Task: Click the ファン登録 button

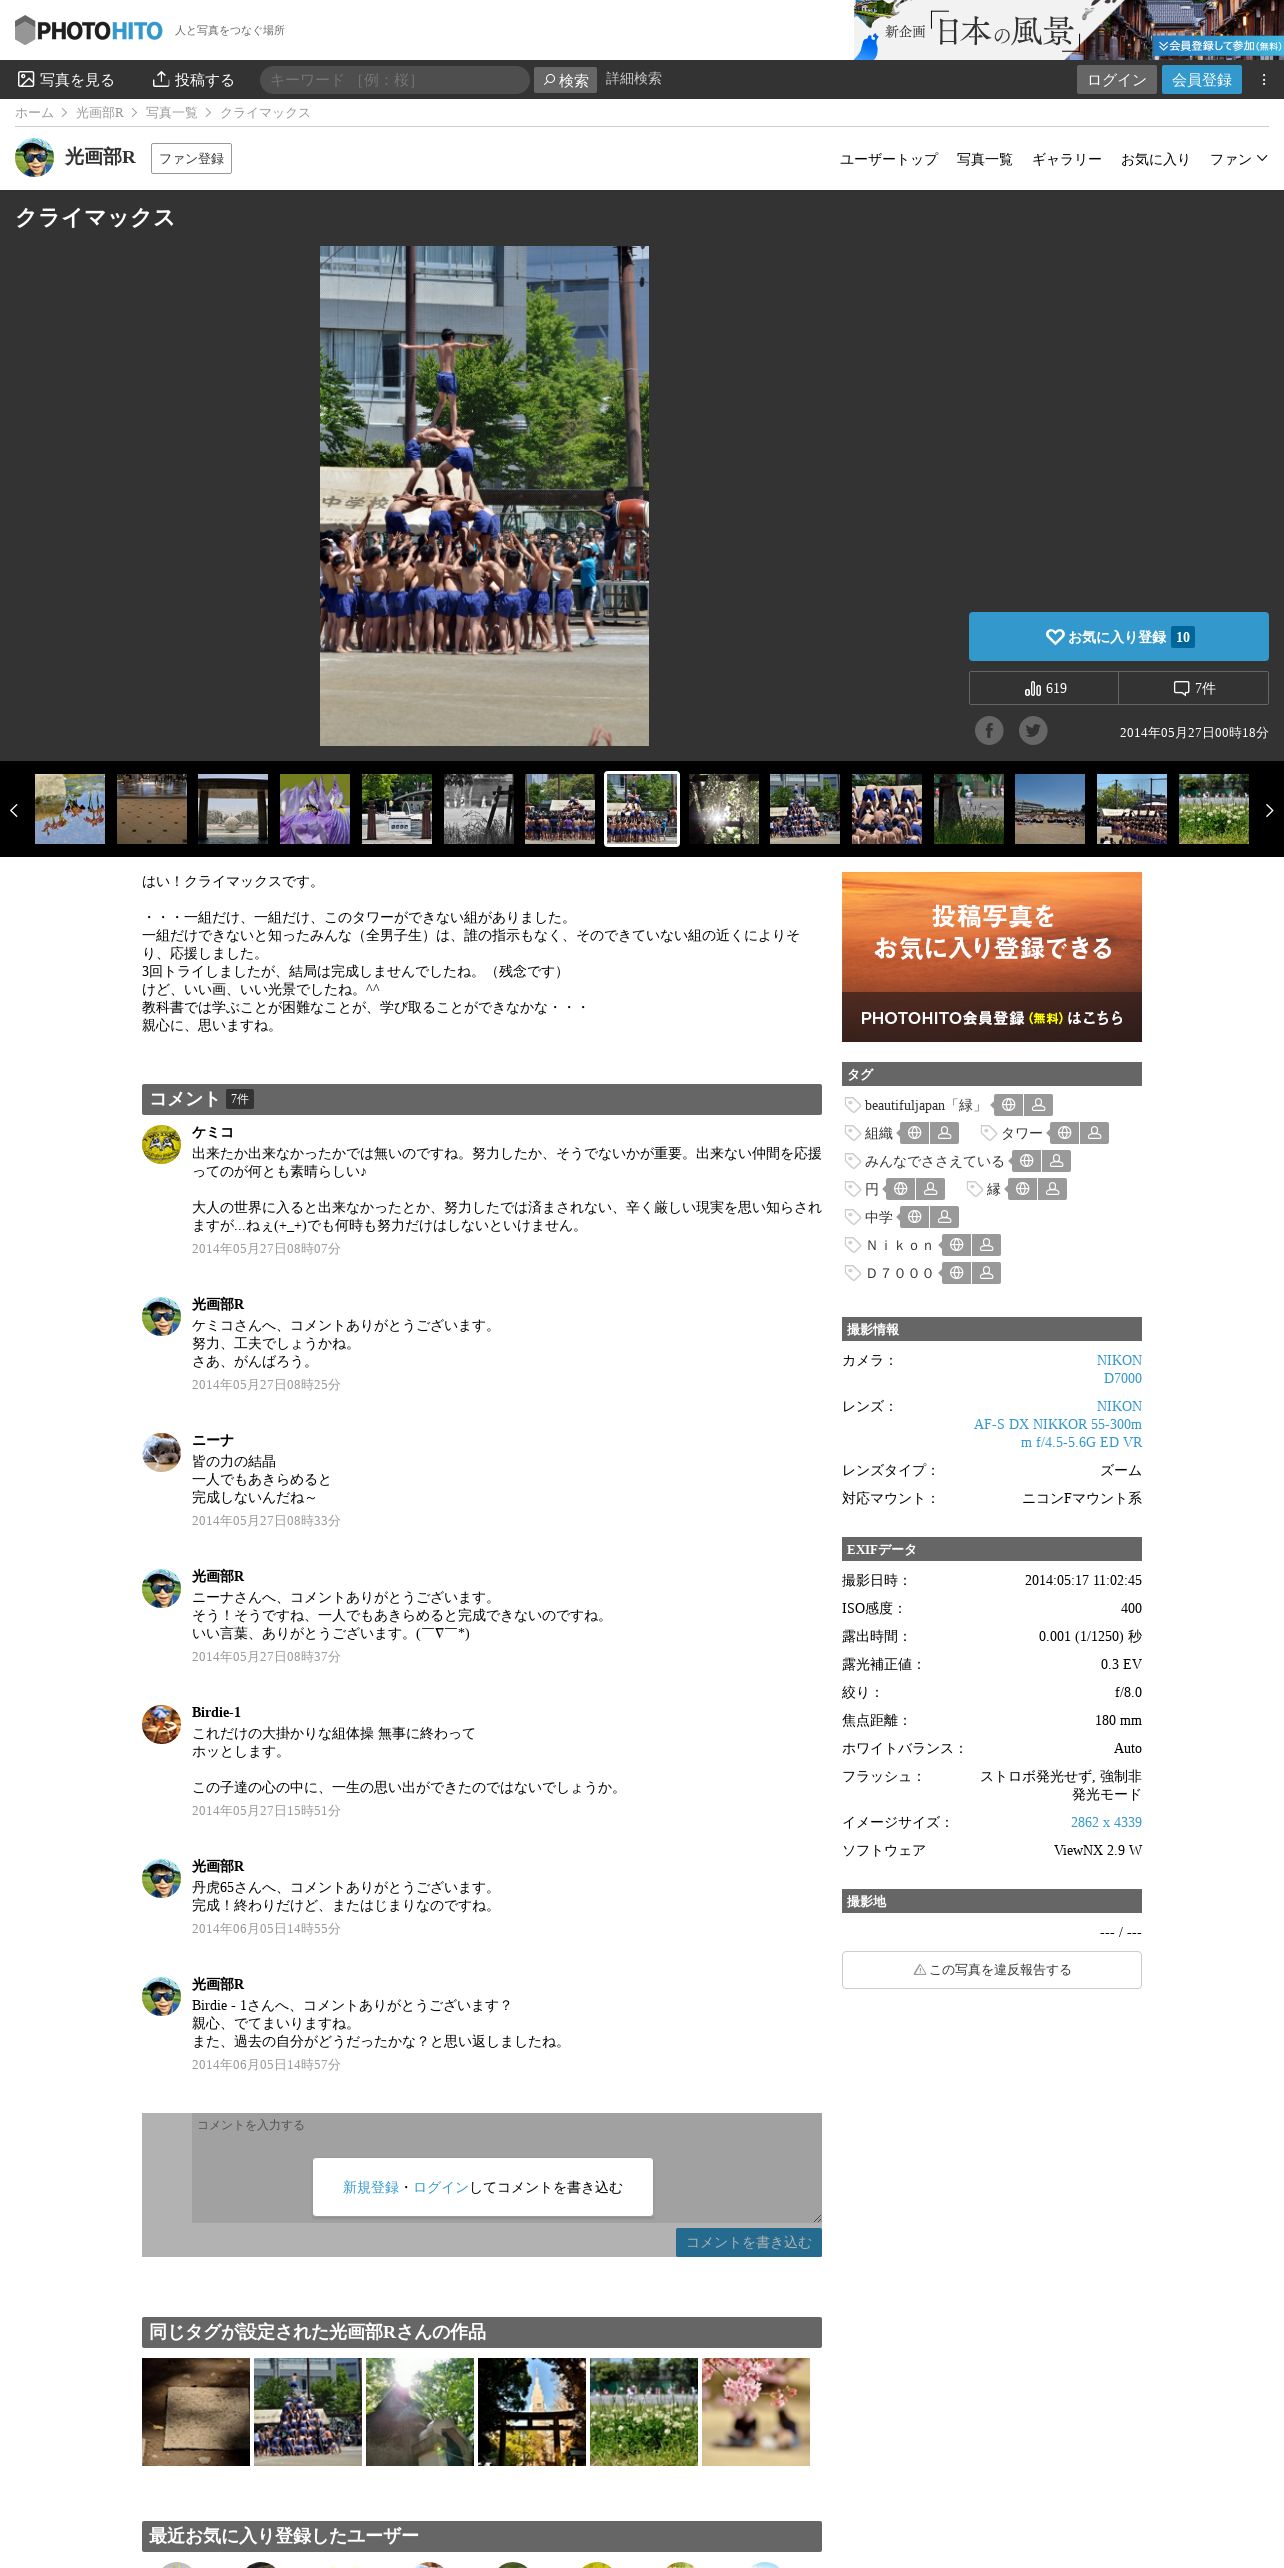Action: [191, 158]
